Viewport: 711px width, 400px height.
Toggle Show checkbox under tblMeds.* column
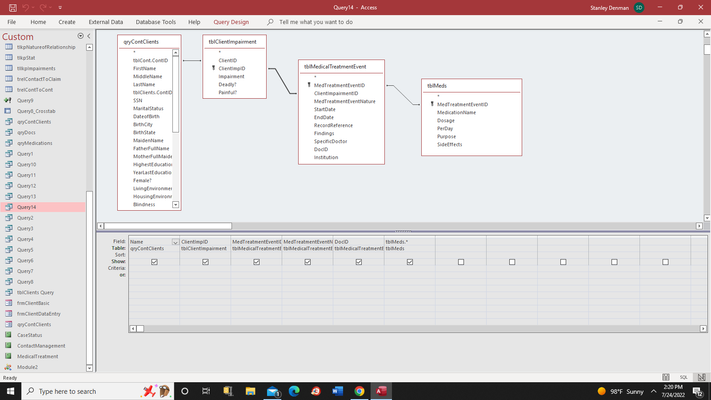coord(410,262)
